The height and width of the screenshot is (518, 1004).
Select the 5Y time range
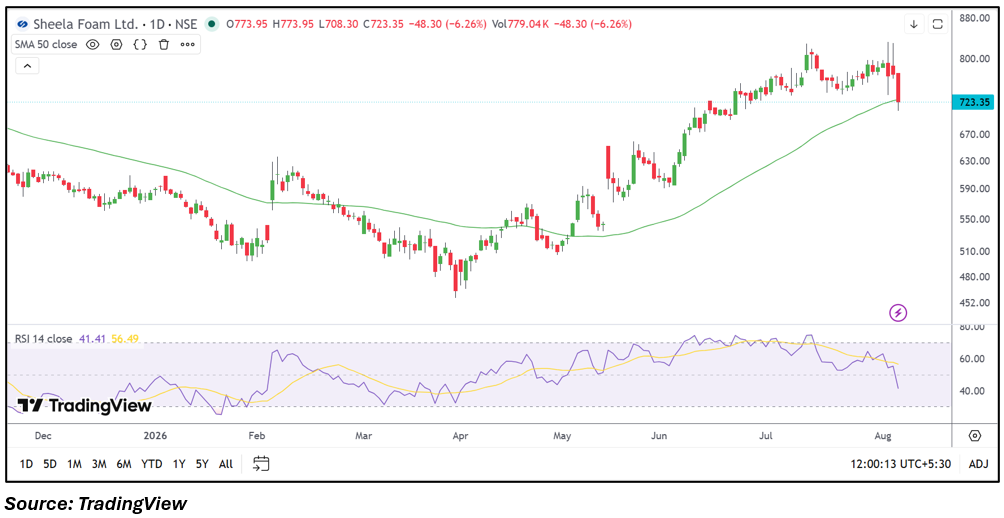click(202, 464)
